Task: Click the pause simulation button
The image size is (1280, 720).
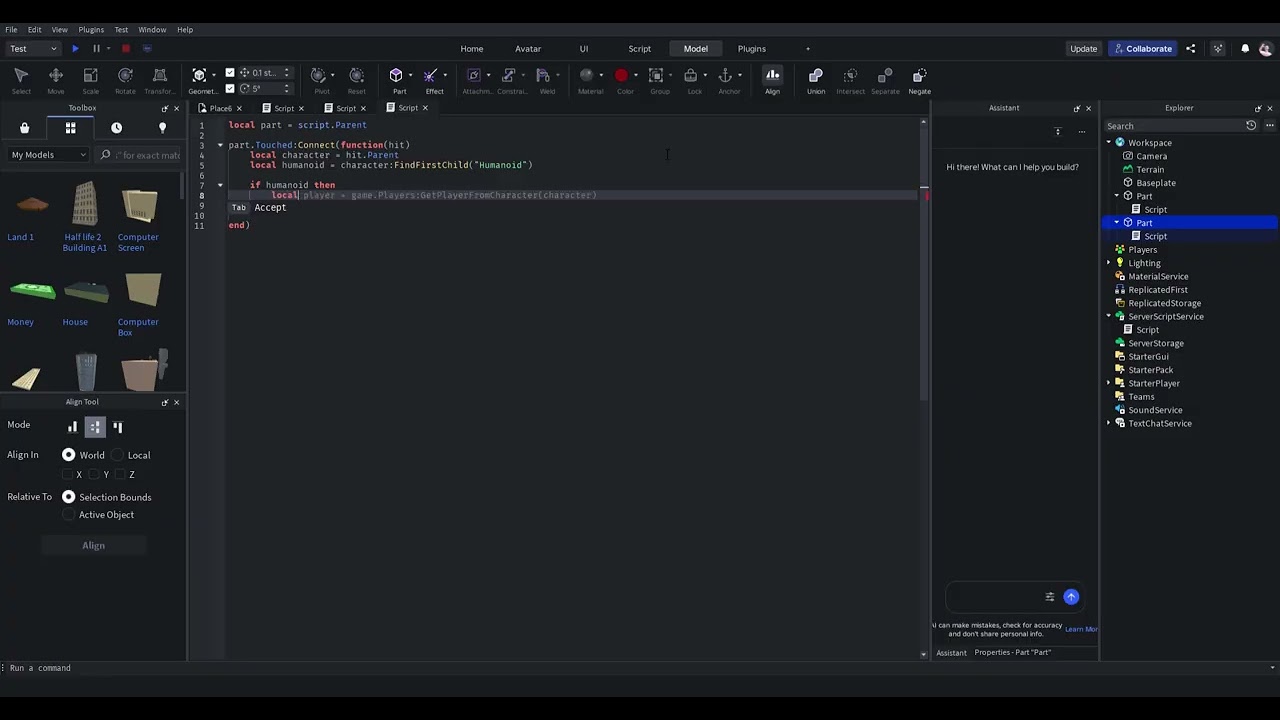Action: (96, 48)
